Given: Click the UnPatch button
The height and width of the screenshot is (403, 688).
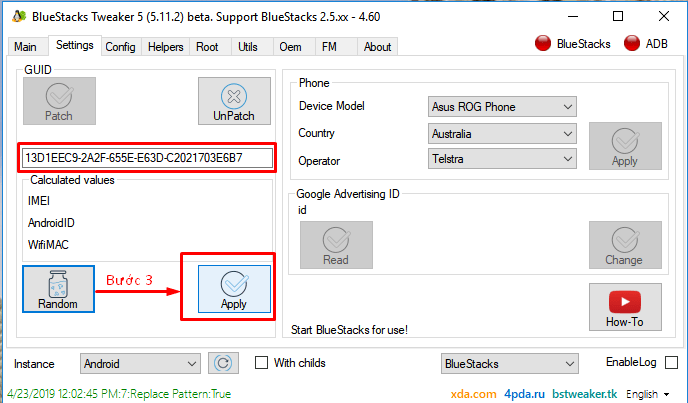Looking at the screenshot, I should click(234, 101).
